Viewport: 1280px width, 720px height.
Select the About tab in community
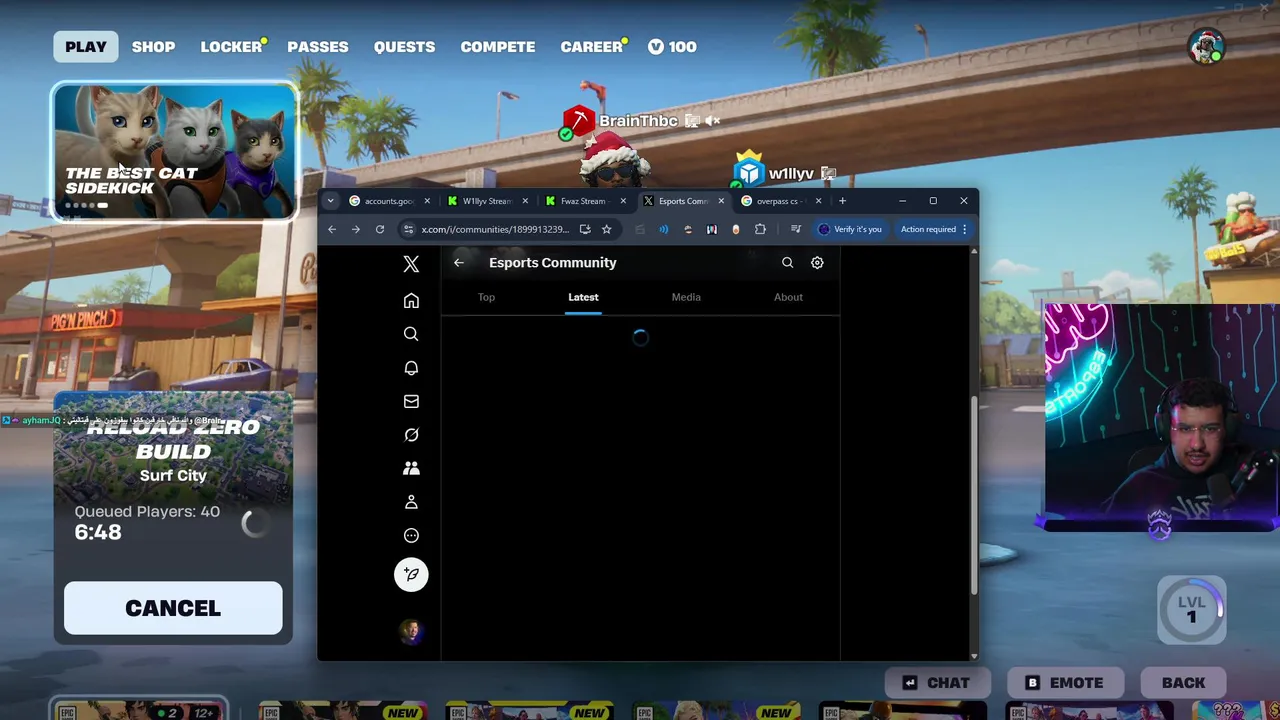[x=788, y=297]
